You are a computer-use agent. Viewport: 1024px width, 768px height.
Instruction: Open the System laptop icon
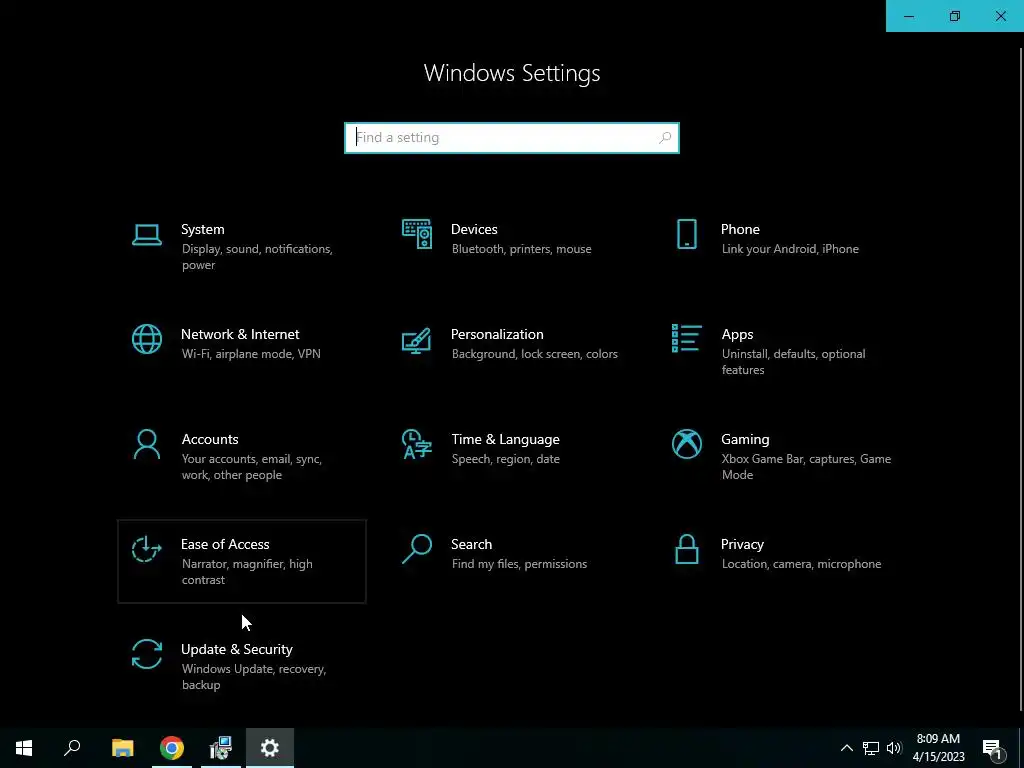tap(146, 234)
